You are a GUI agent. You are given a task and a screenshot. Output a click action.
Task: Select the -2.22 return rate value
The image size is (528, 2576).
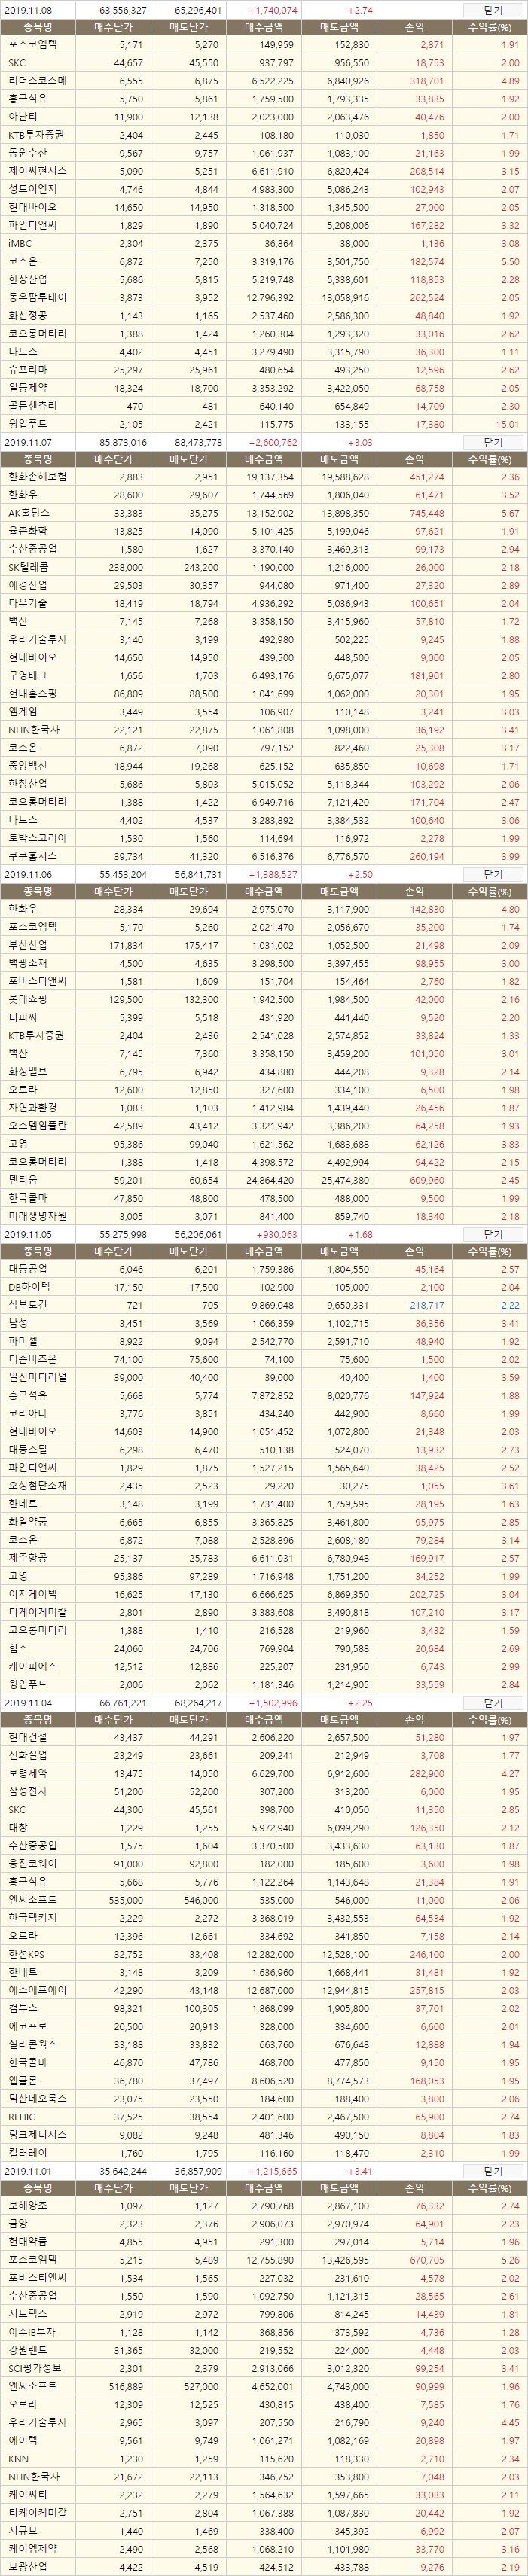(509, 1305)
